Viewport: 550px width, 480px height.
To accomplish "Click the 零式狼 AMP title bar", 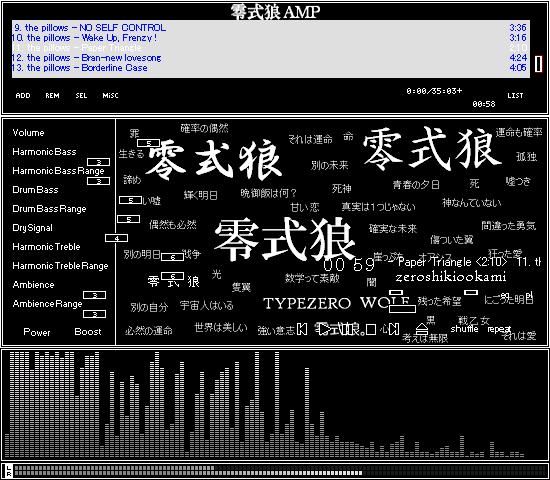I will pyautogui.click(x=275, y=12).
